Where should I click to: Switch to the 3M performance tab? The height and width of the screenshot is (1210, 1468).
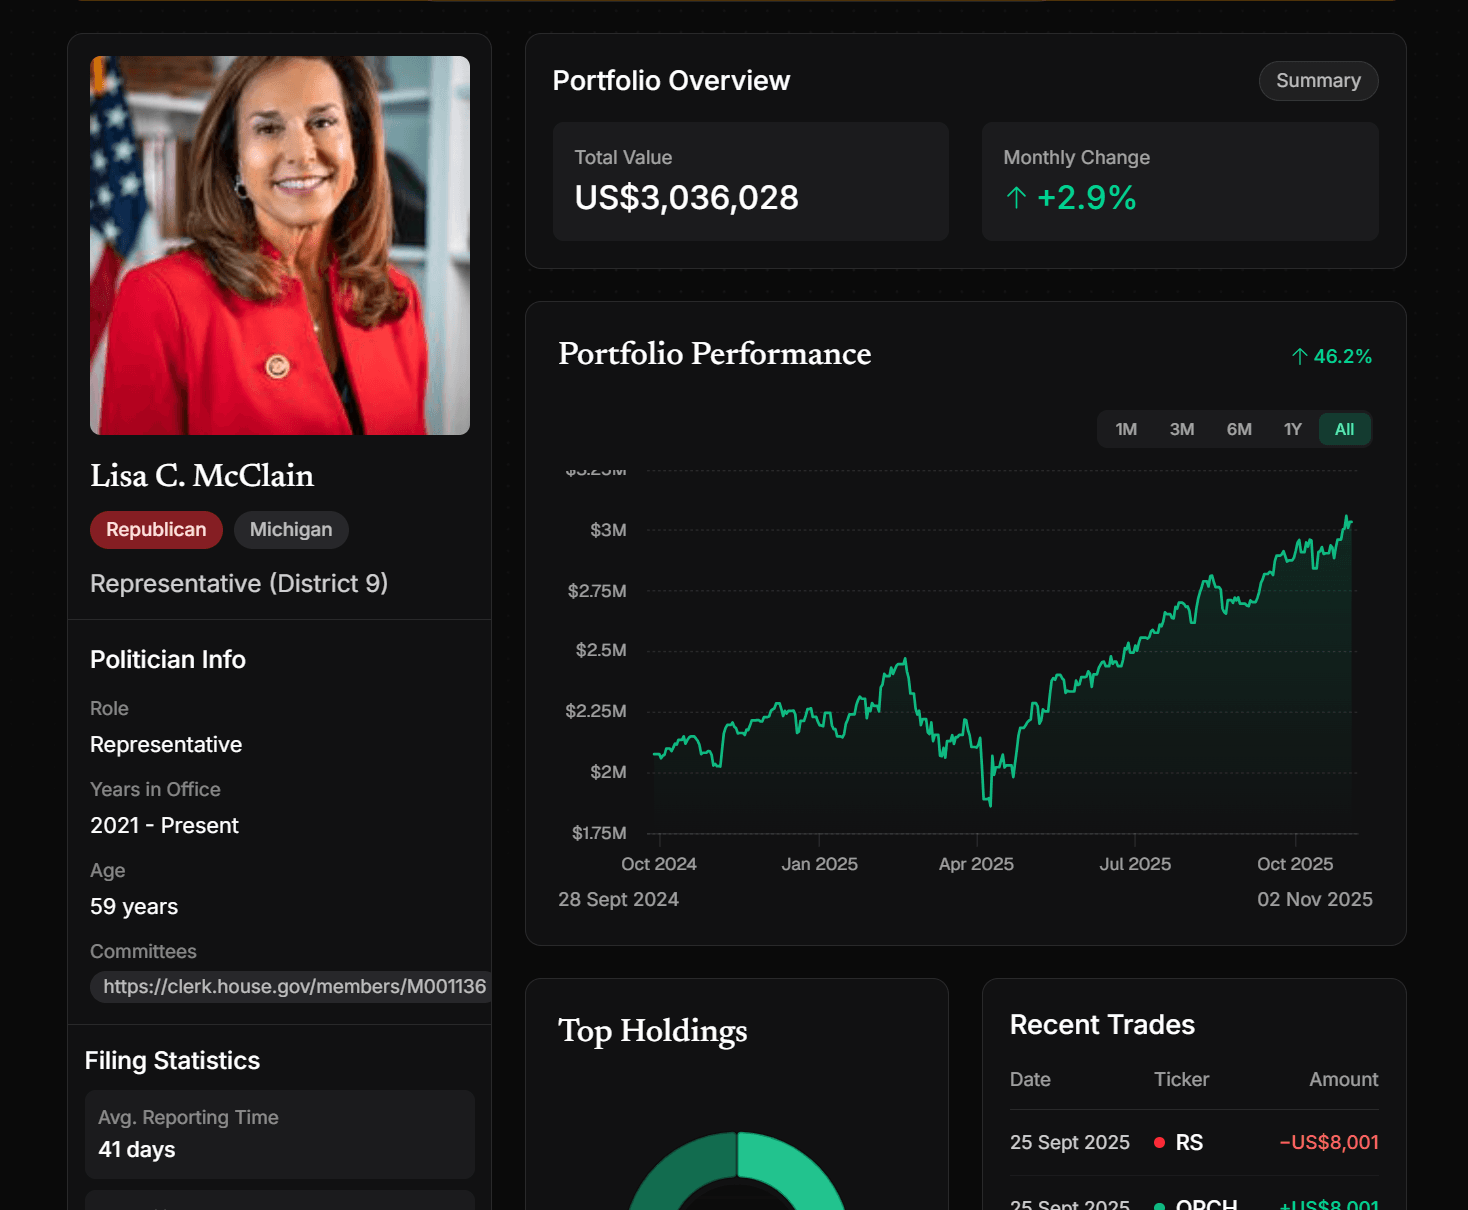[x=1182, y=428]
